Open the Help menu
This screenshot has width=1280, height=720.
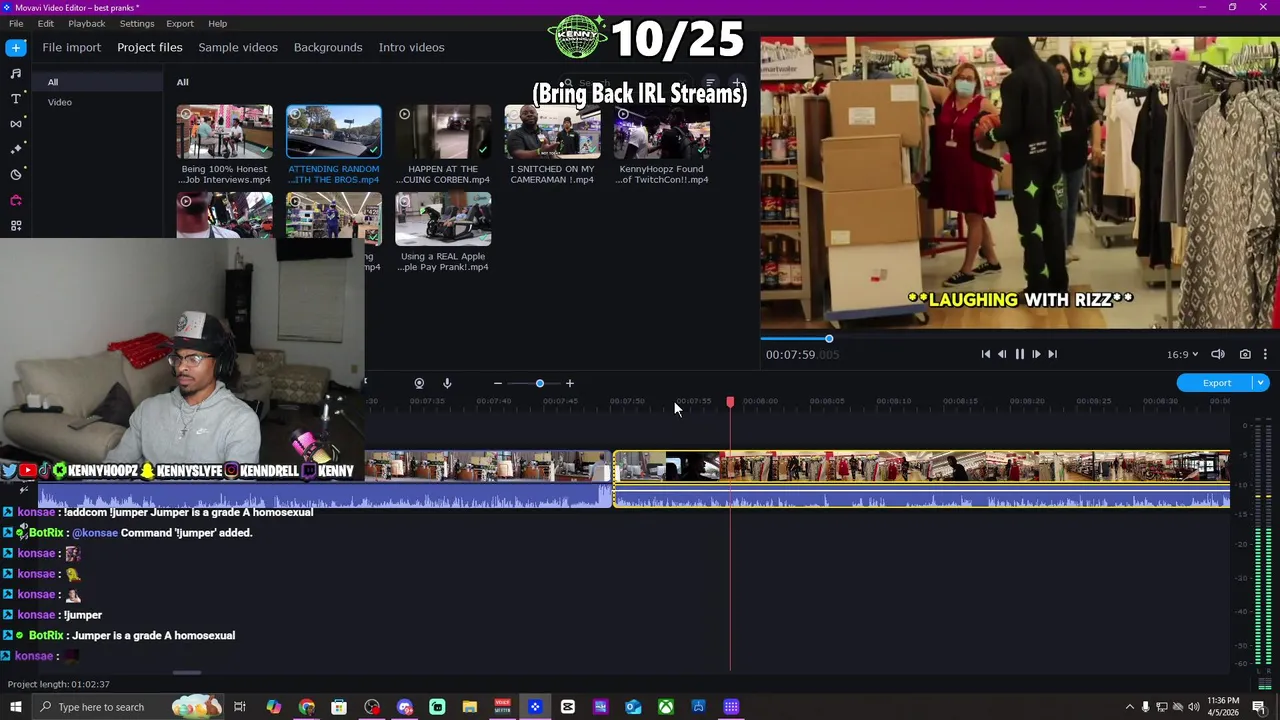(x=217, y=23)
